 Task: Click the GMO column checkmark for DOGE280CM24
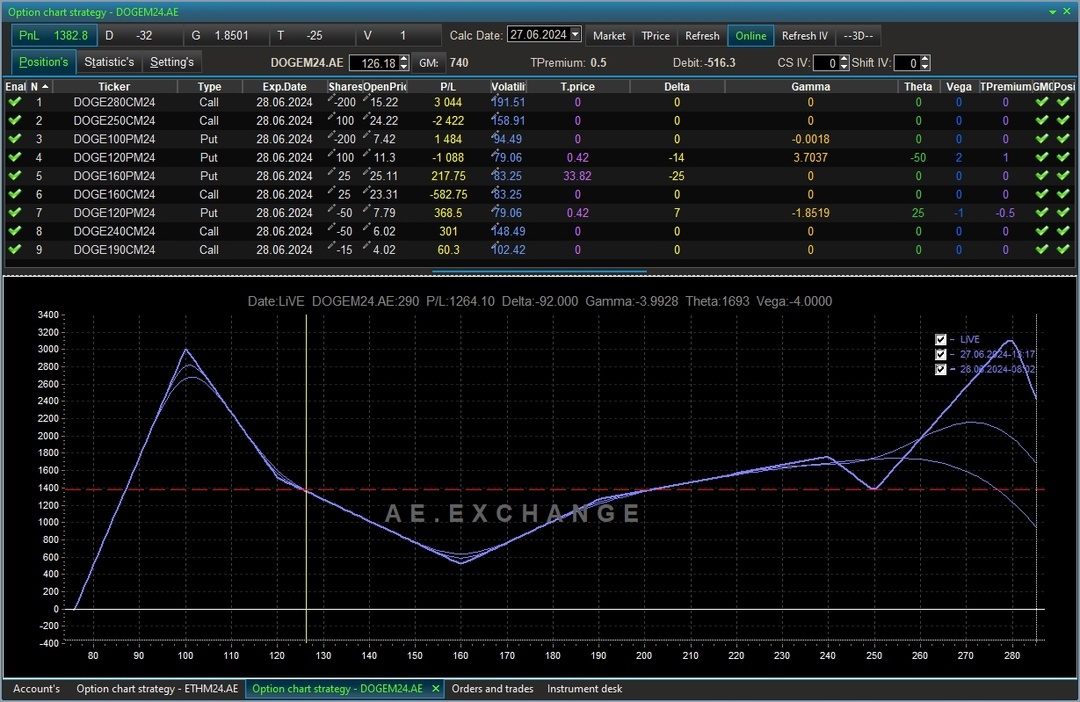click(x=1042, y=102)
